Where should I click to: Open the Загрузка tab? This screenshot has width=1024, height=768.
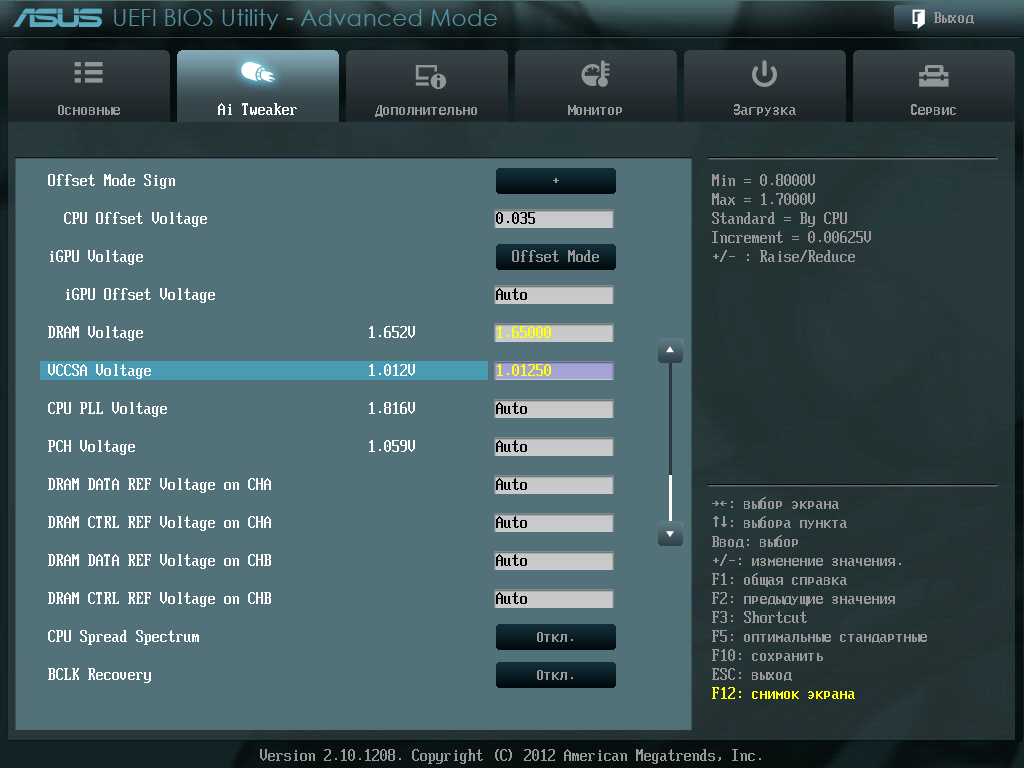pyautogui.click(x=765, y=86)
